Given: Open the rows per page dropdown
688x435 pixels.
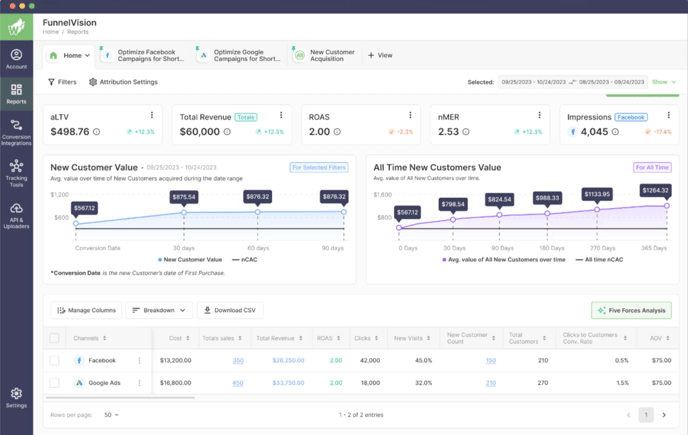Looking at the screenshot, I should pos(110,415).
